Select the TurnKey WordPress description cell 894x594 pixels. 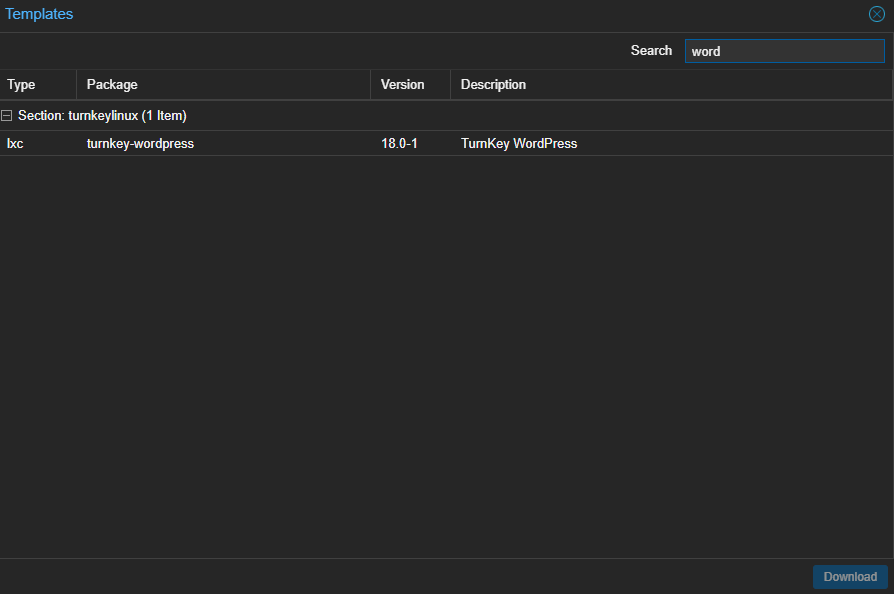pyautogui.click(x=519, y=144)
